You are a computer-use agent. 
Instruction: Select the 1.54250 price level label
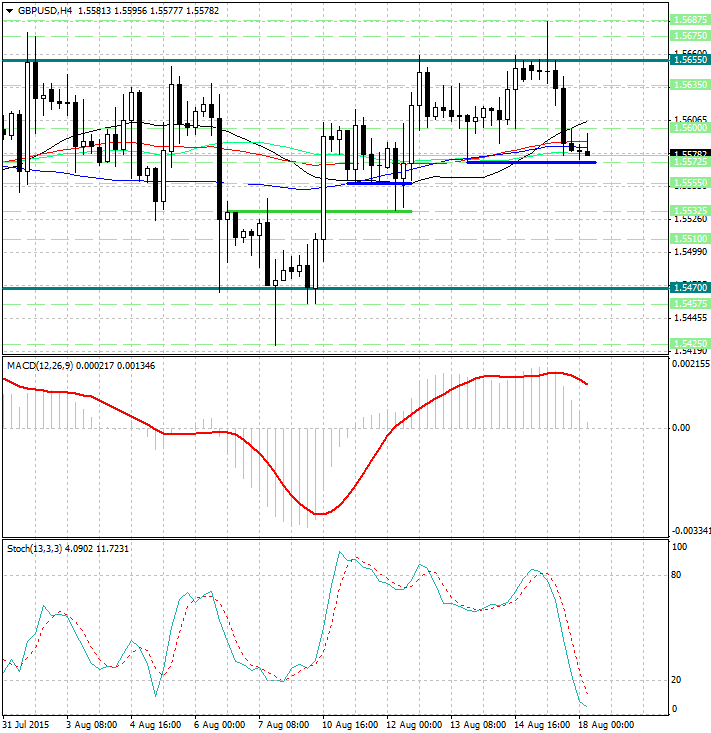click(x=691, y=343)
